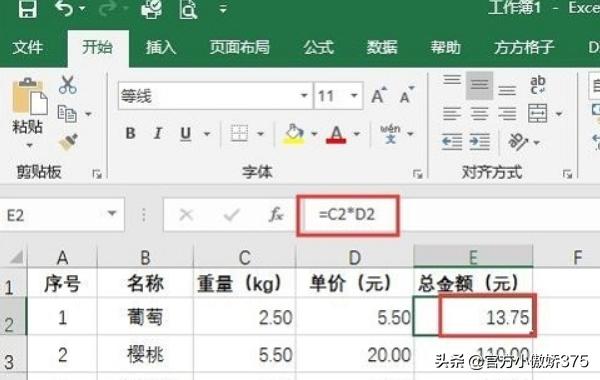
Task: Toggle Underline formatting
Action: [186, 134]
